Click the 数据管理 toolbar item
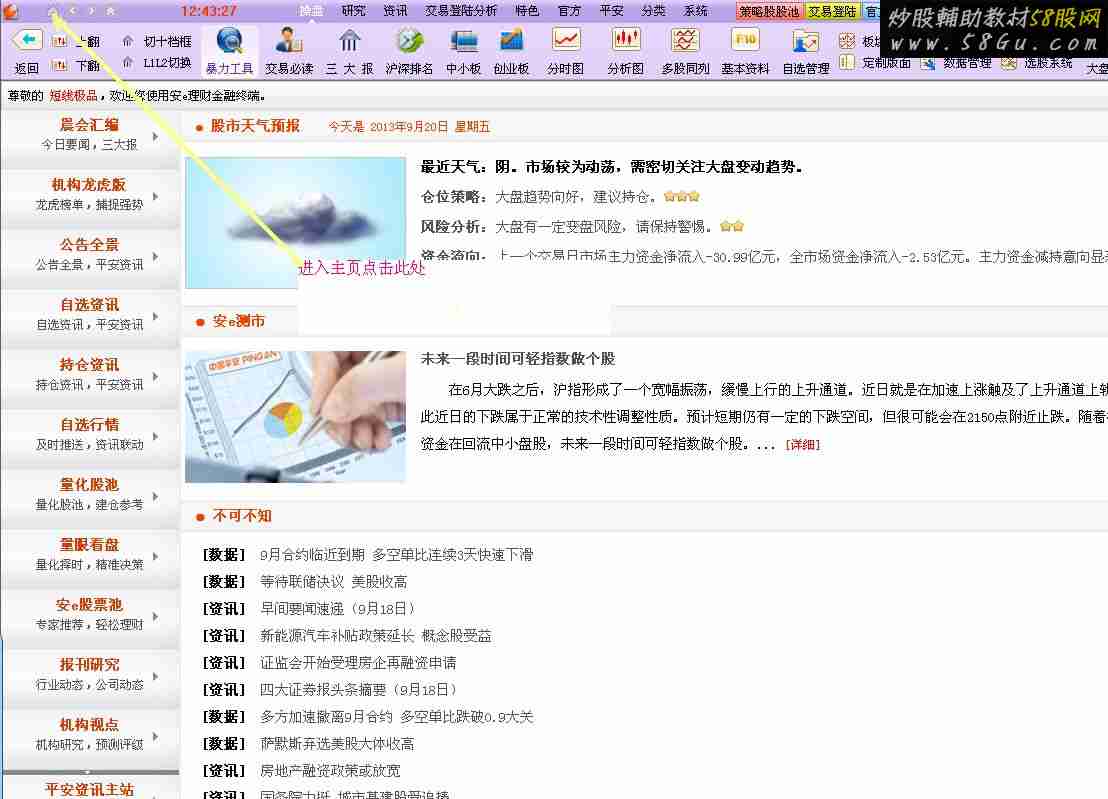 [956, 63]
